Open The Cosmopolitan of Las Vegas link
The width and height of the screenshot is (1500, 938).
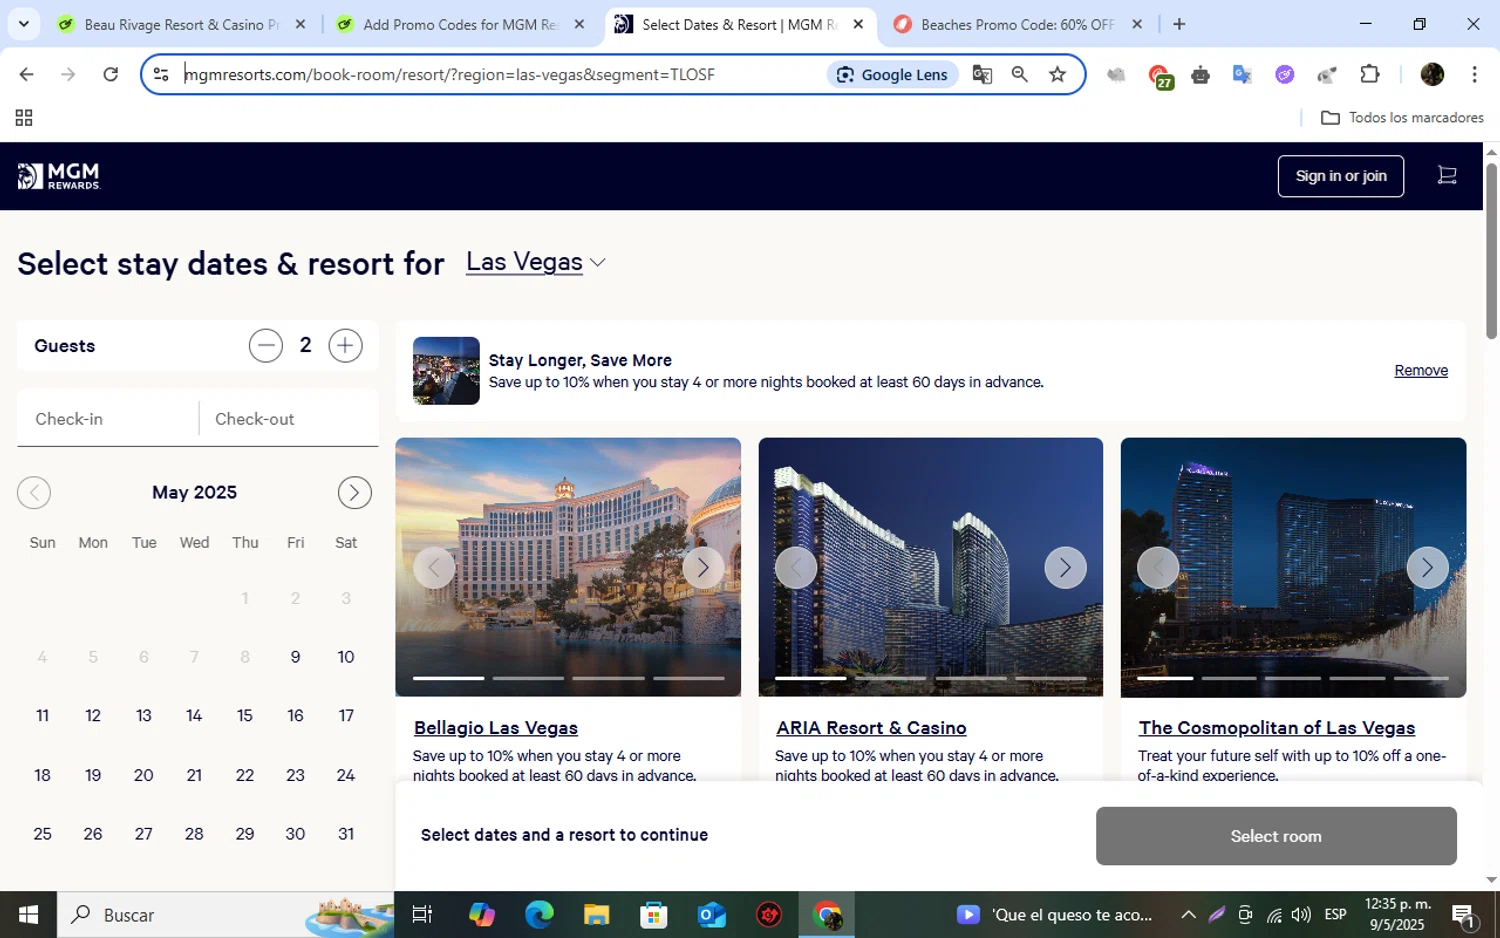tap(1277, 728)
